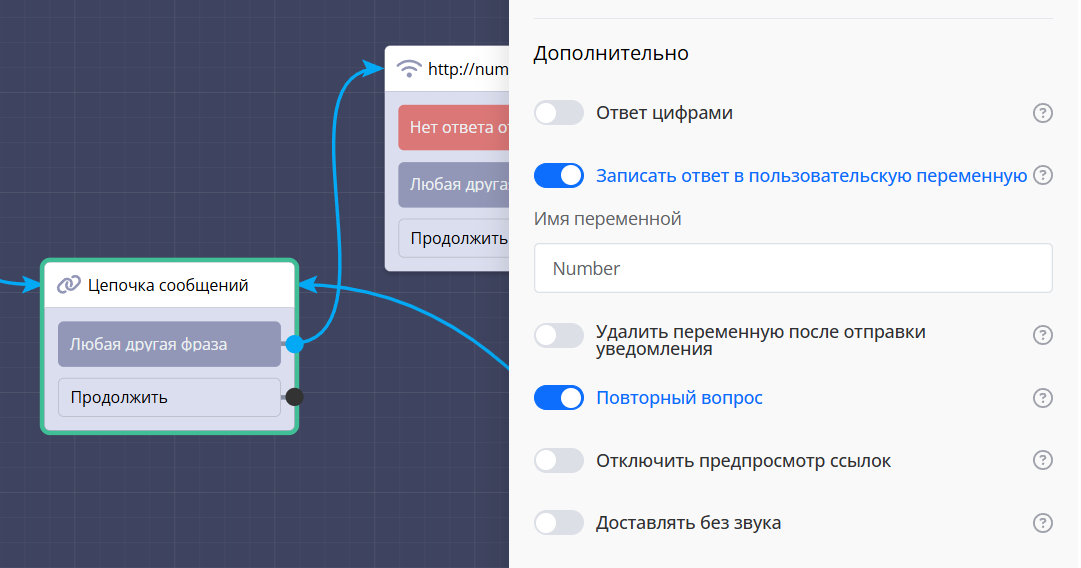Click the red "Нет ответа от" block
This screenshot has width=1081, height=568.
tap(453, 128)
